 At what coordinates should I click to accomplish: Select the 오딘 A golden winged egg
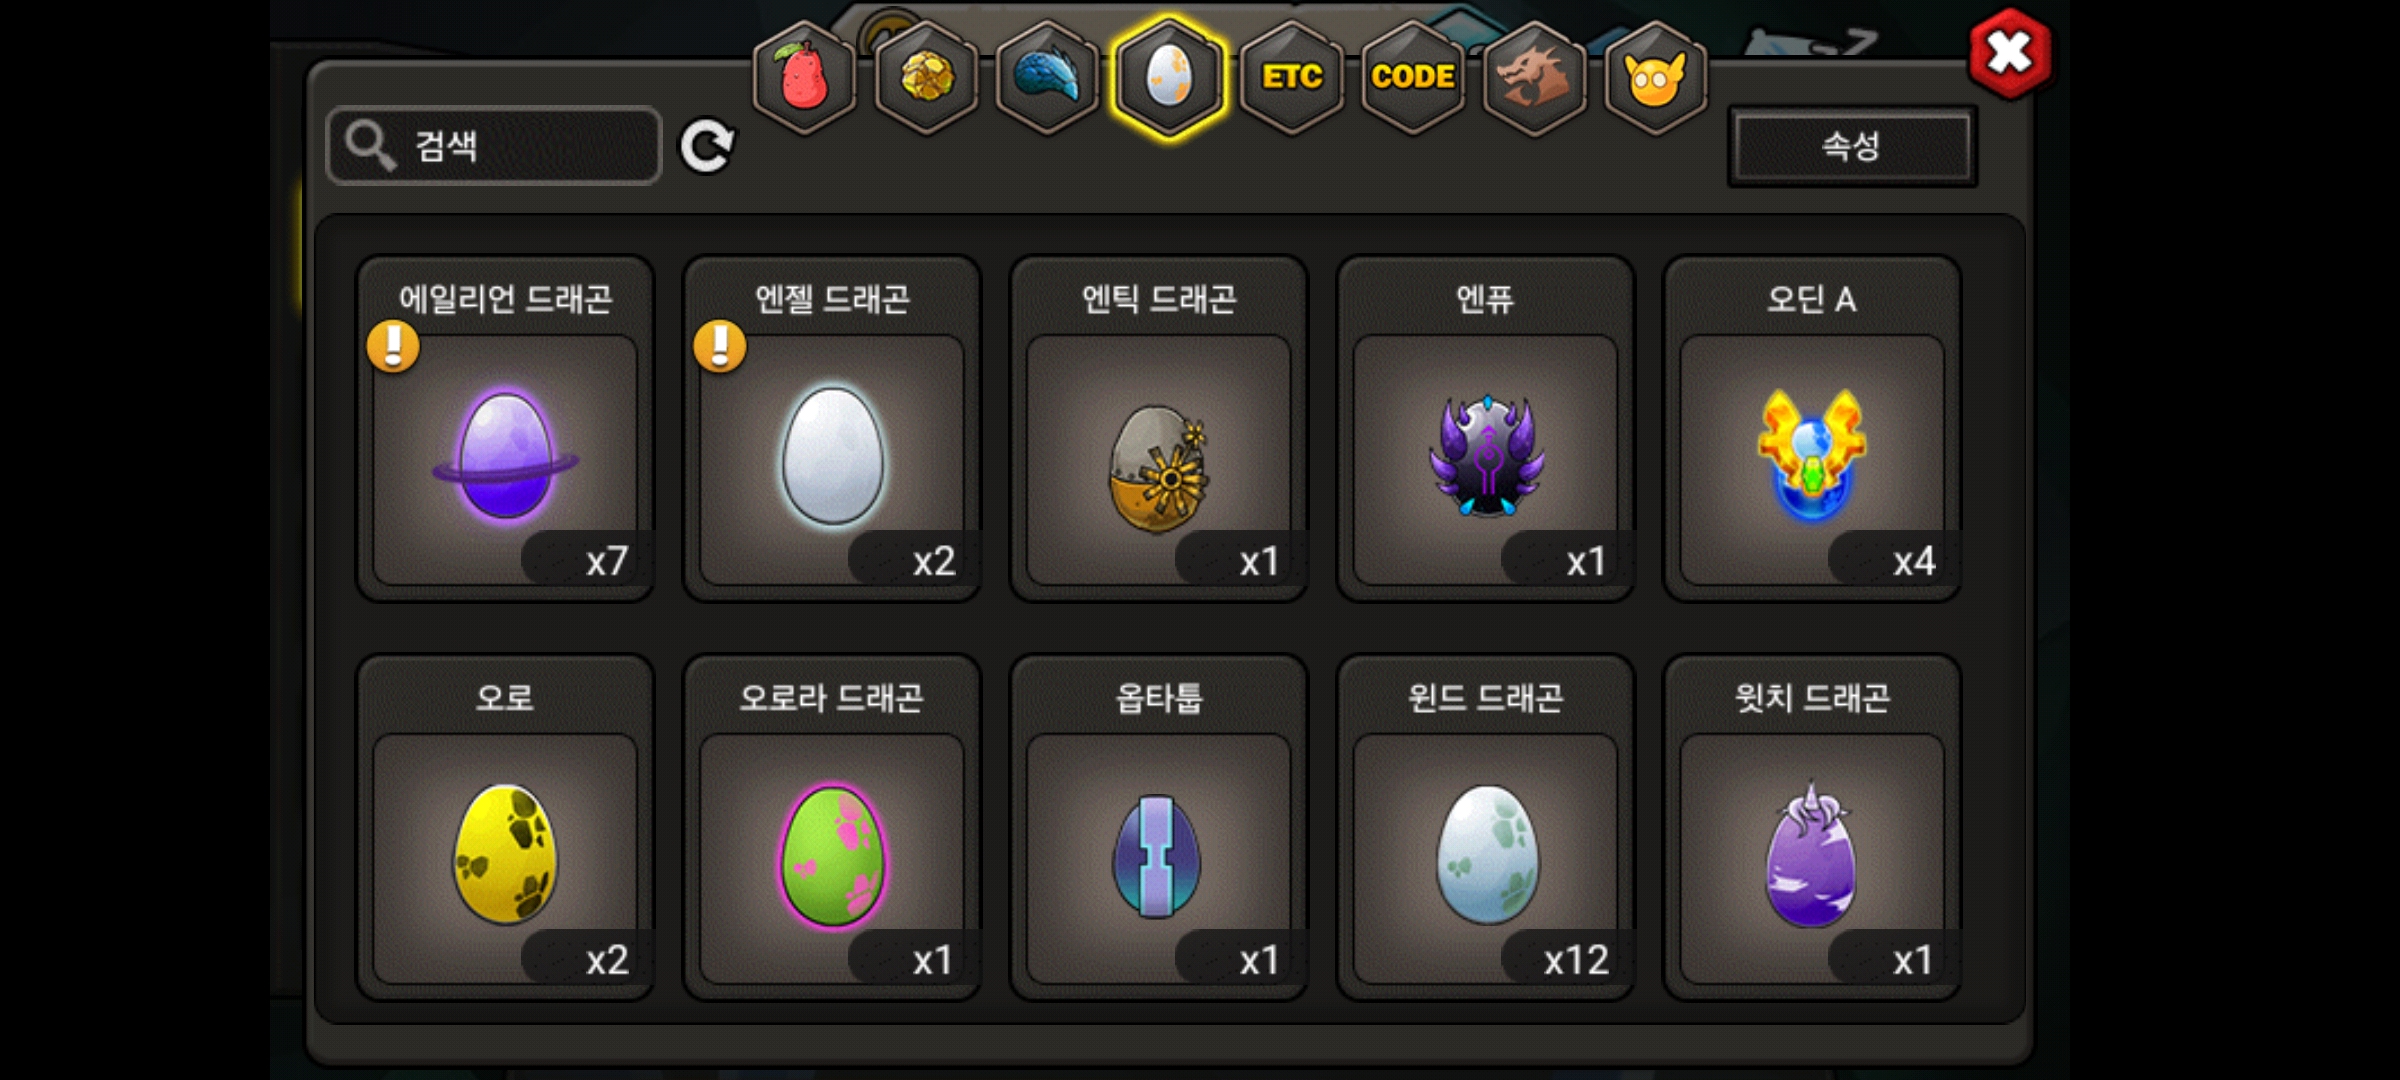click(x=1812, y=428)
